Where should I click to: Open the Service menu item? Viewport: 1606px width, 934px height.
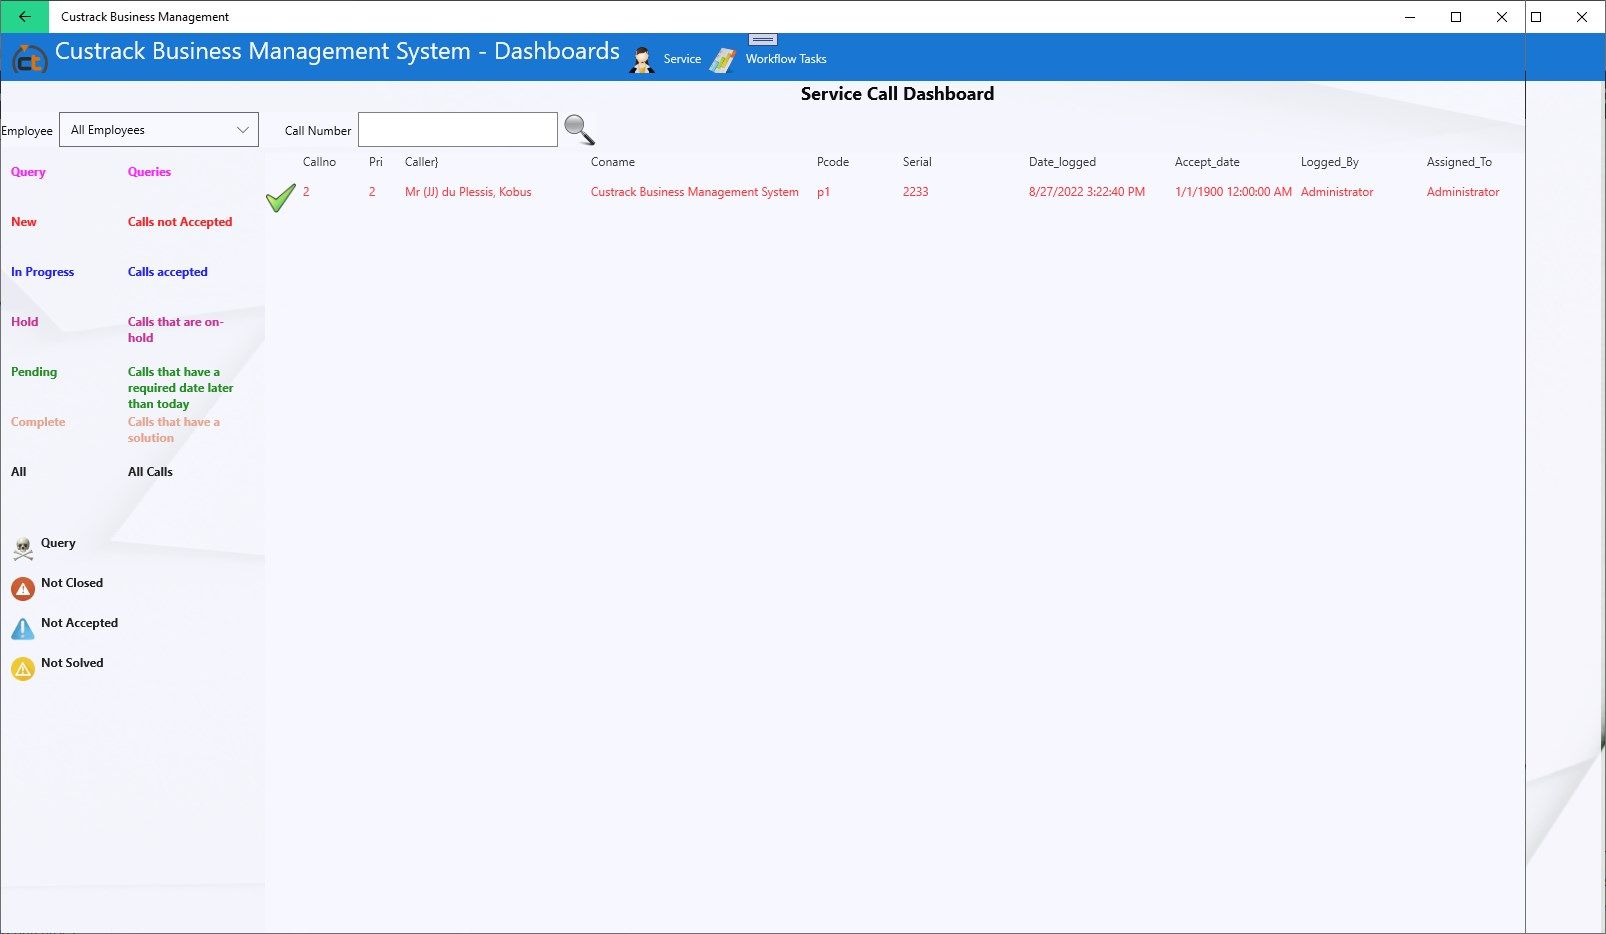click(682, 59)
